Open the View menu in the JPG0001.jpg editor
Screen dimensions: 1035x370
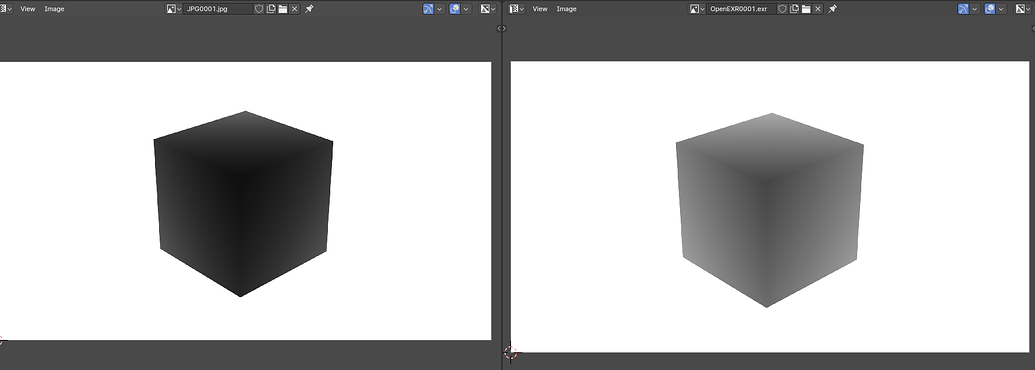tap(28, 9)
